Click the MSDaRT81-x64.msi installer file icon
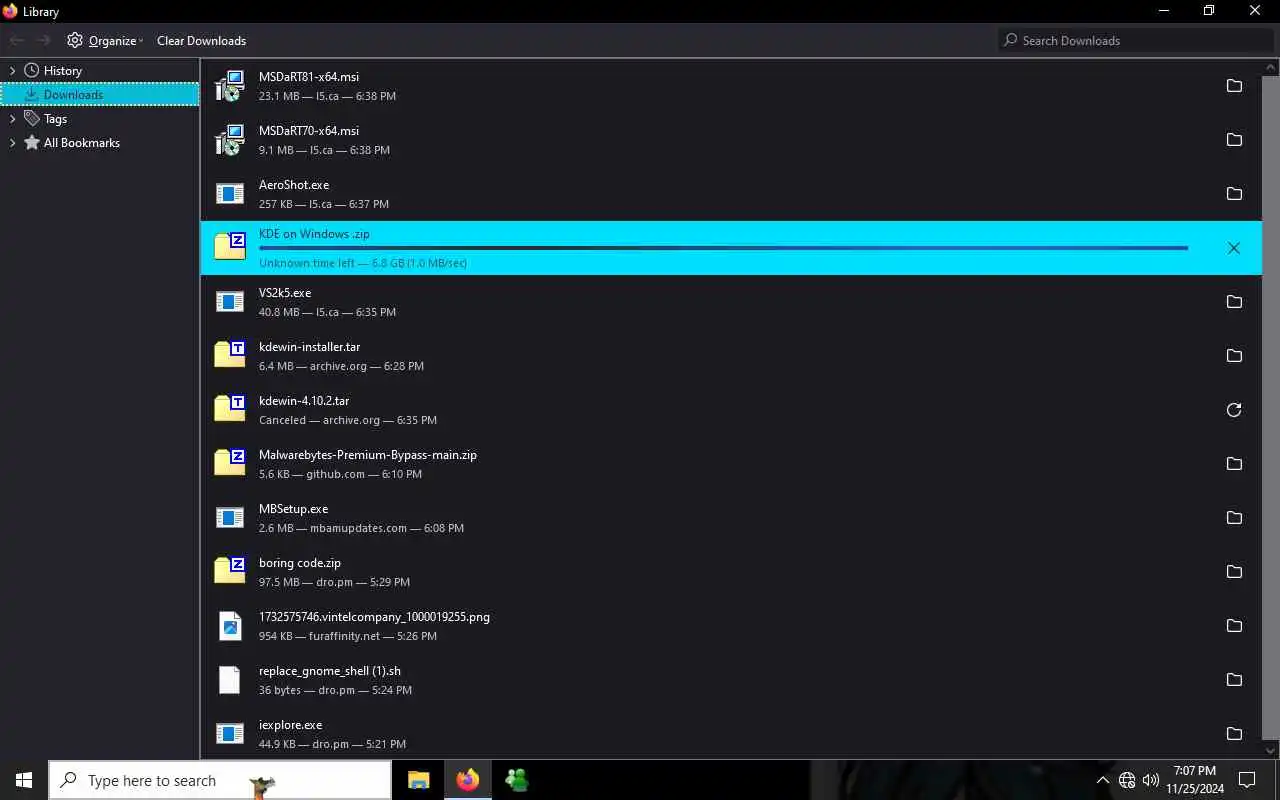1280x800 pixels. pos(230,86)
